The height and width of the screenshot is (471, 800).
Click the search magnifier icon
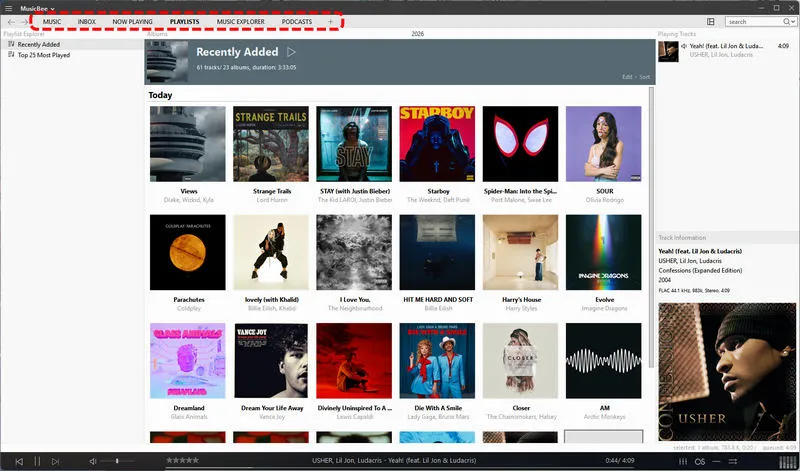pos(787,21)
